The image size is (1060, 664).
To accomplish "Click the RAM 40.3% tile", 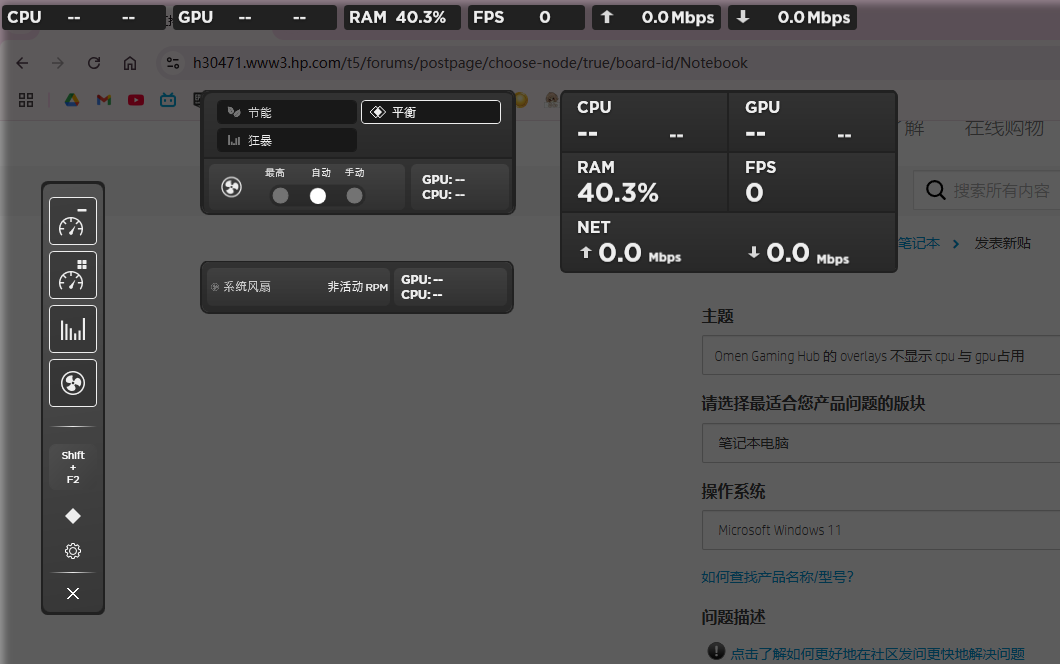I will [644, 183].
